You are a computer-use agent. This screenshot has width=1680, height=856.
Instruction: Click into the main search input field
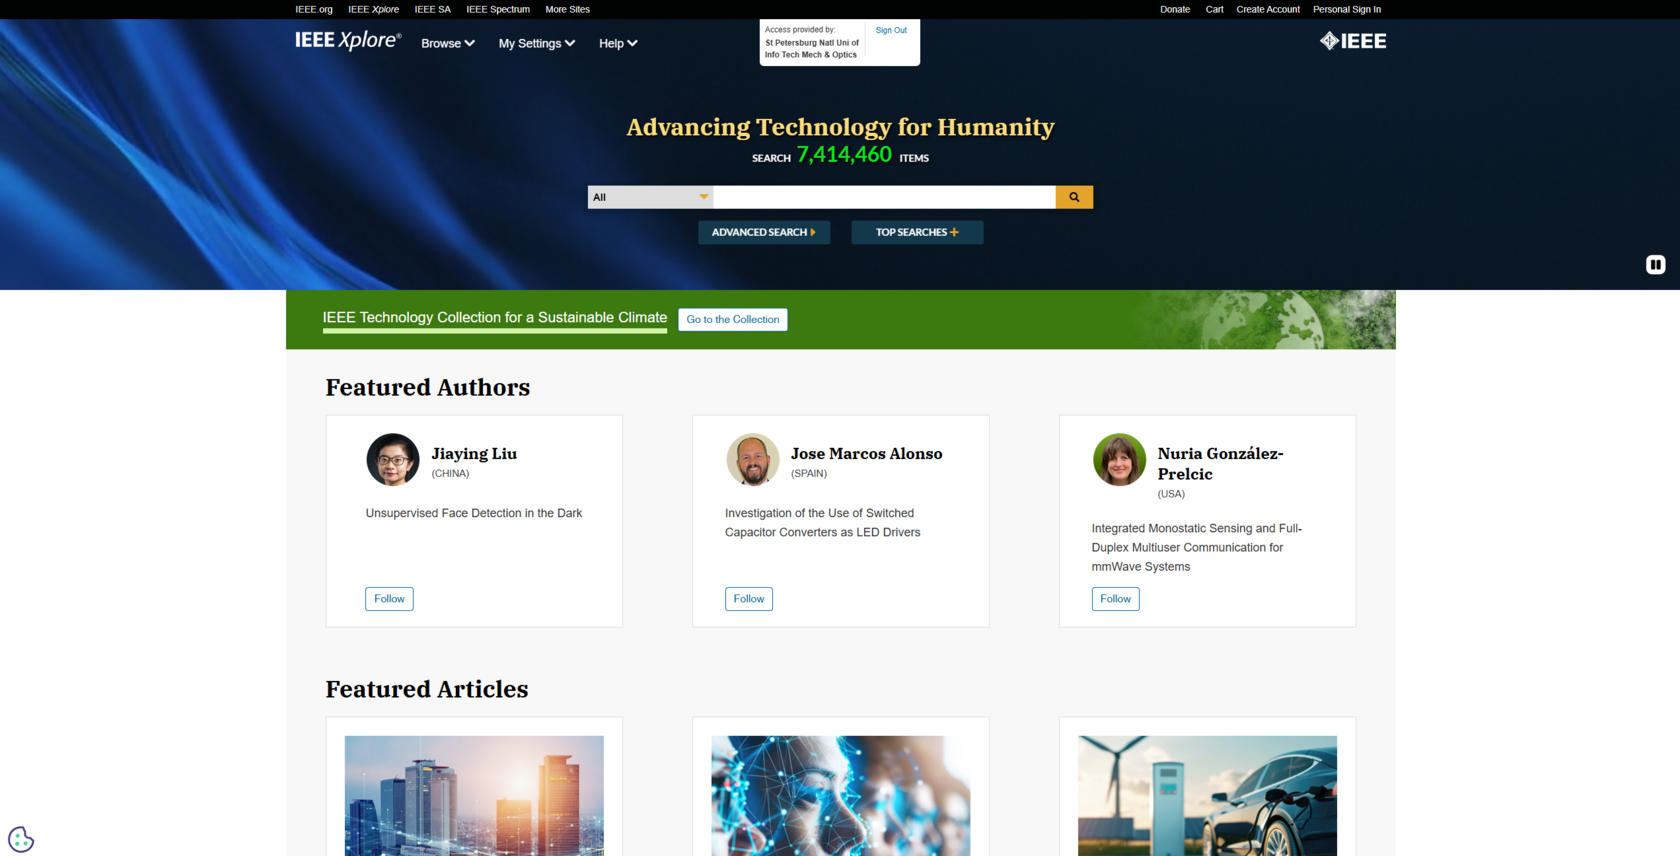(884, 197)
